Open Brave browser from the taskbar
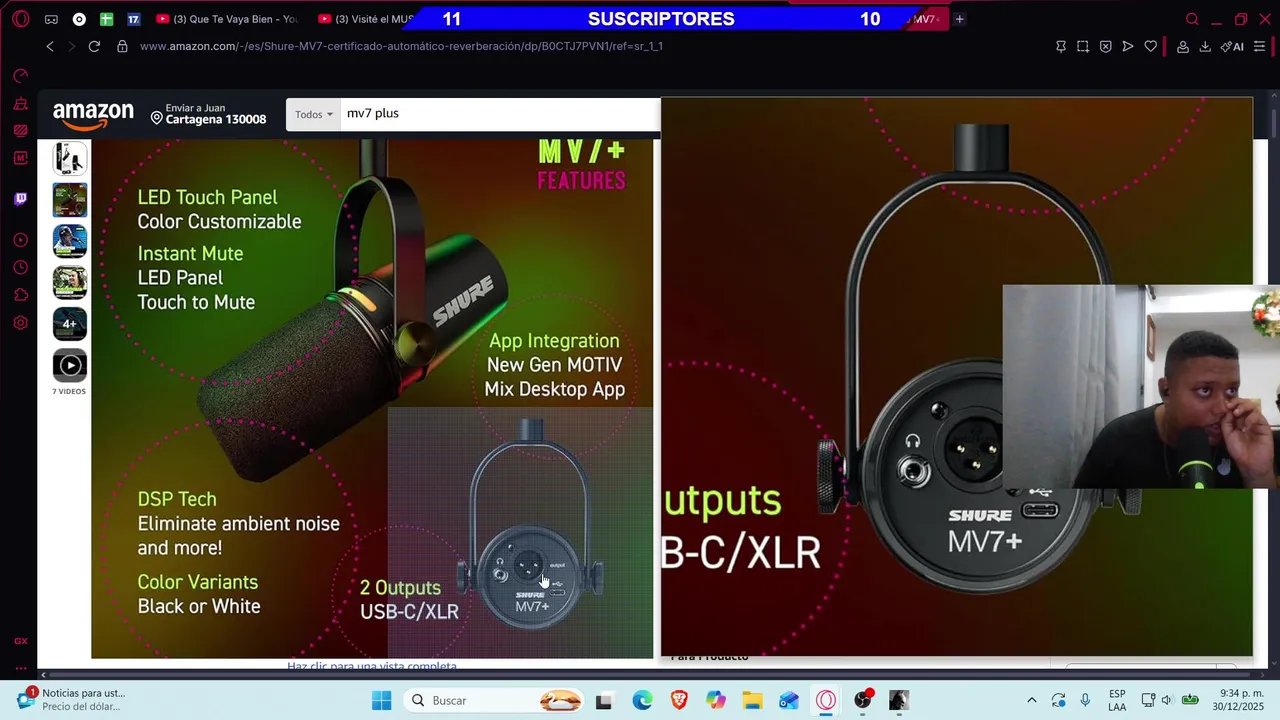Viewport: 1280px width, 720px height. pyautogui.click(x=679, y=700)
